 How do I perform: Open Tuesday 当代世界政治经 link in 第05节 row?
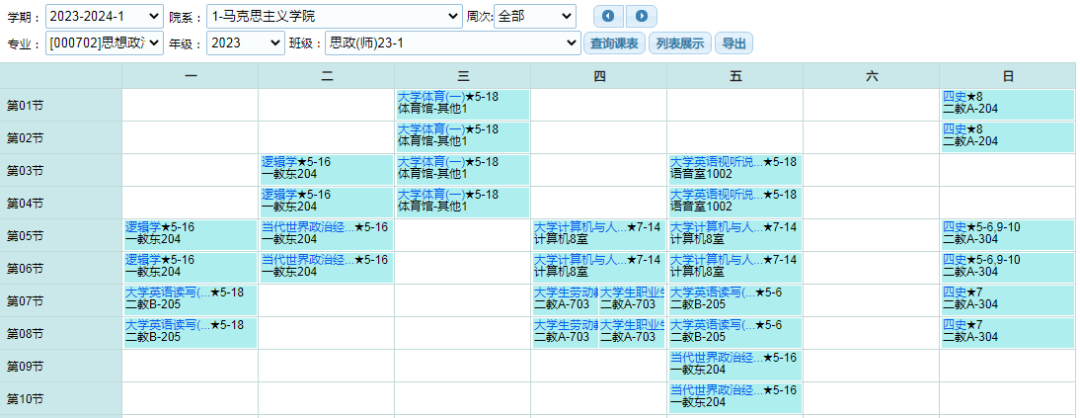pos(308,227)
